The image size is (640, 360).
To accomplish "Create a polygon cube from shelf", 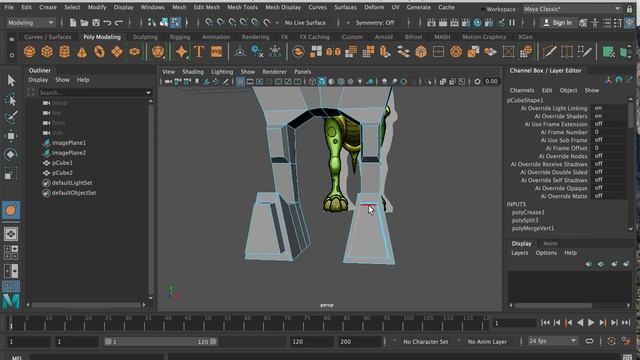I will pos(47,52).
